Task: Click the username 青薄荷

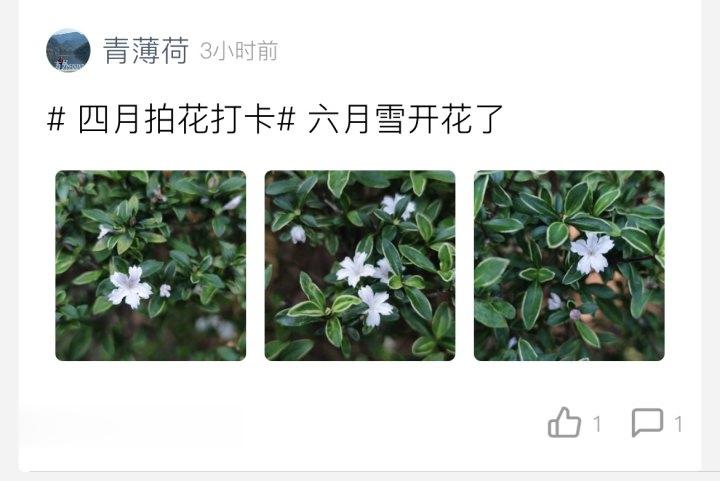Action: tap(146, 50)
